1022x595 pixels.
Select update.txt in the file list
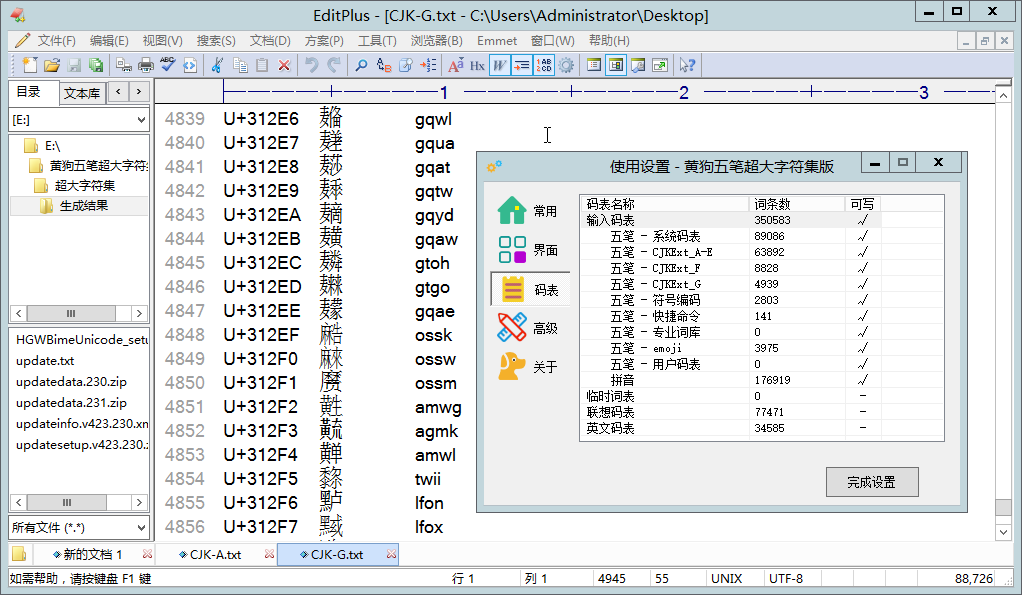pyautogui.click(x=45, y=361)
